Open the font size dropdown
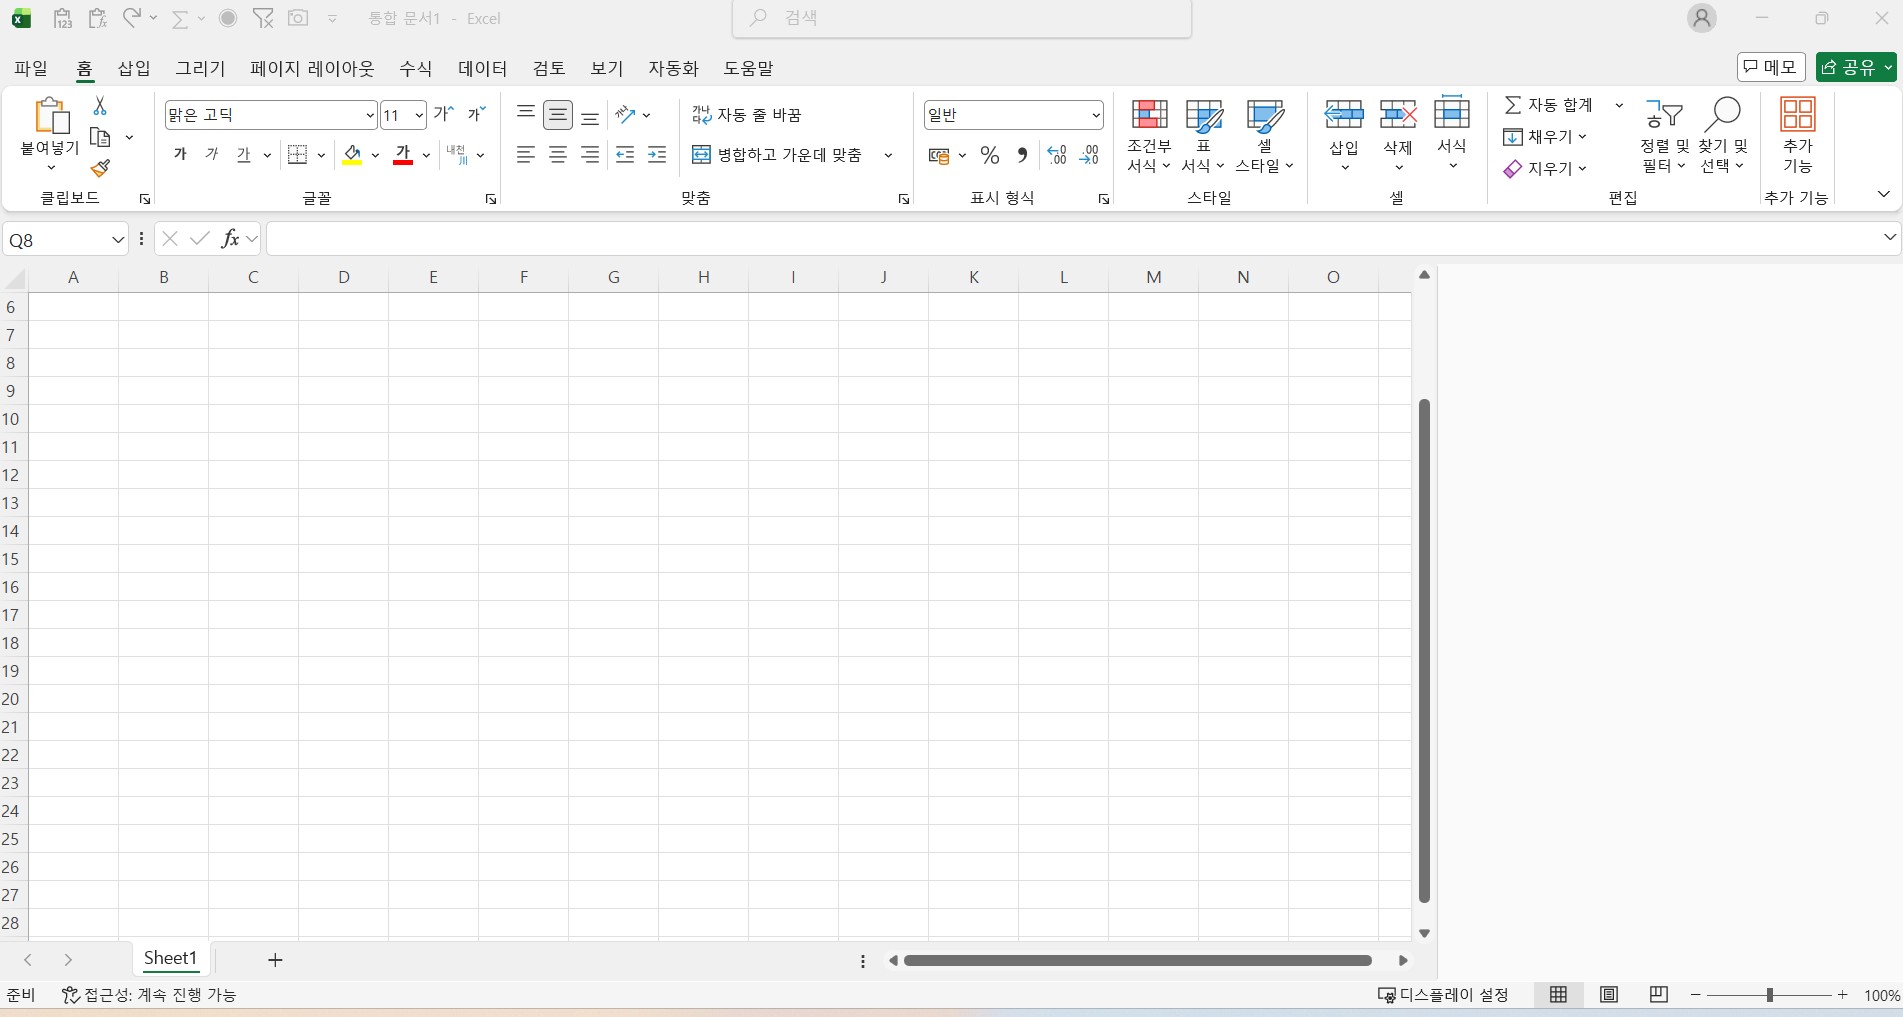Viewport: 1903px width, 1017px height. pyautogui.click(x=418, y=115)
